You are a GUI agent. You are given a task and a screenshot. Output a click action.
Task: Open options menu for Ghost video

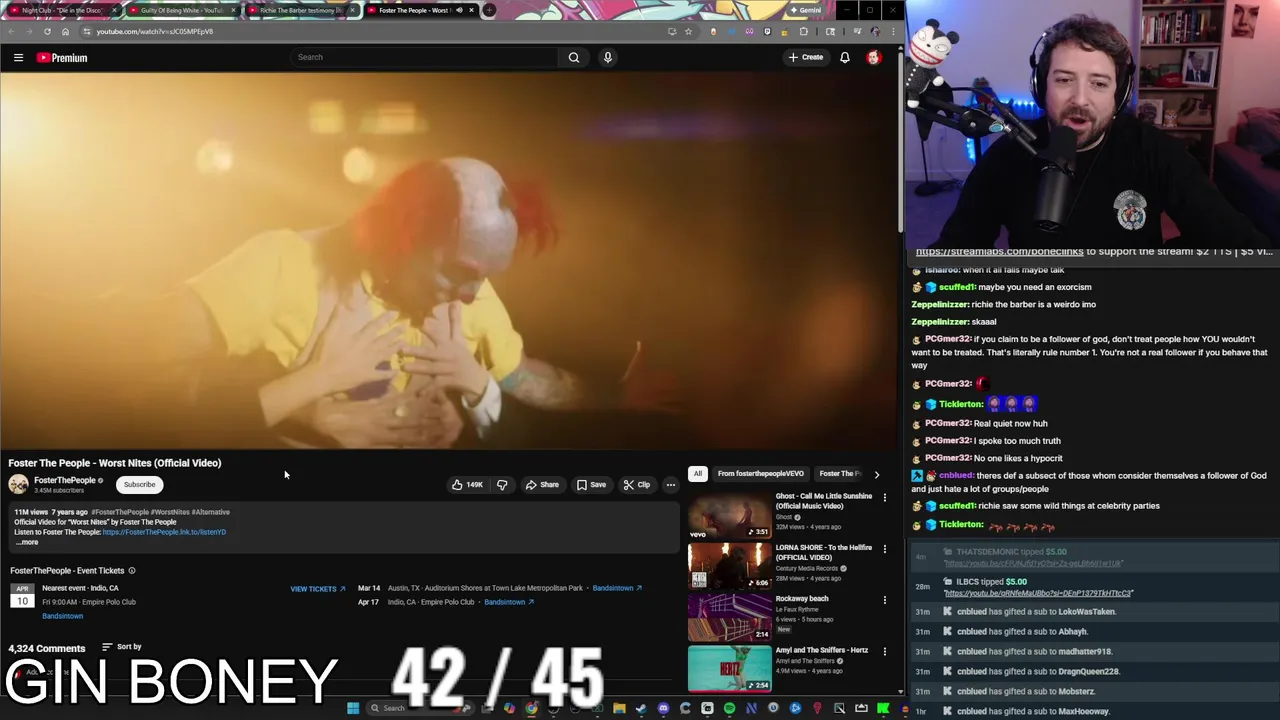point(884,497)
